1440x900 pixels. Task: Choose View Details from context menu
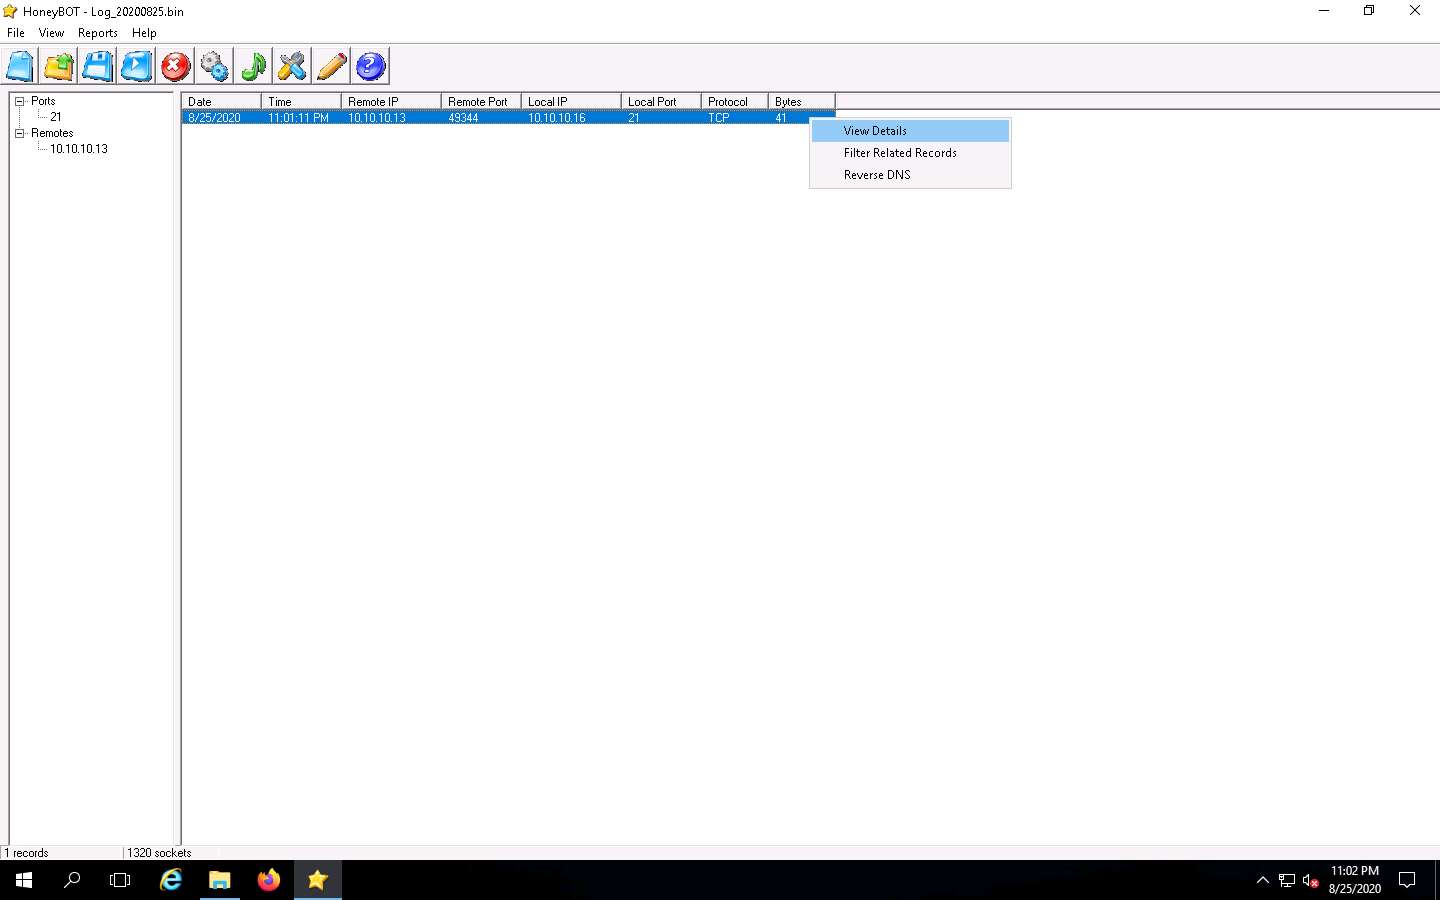910,131
